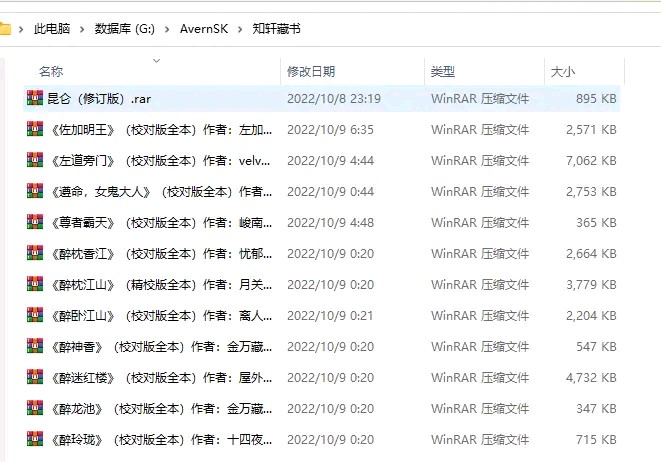Navigate to AvernSK in the breadcrumb

(205, 30)
